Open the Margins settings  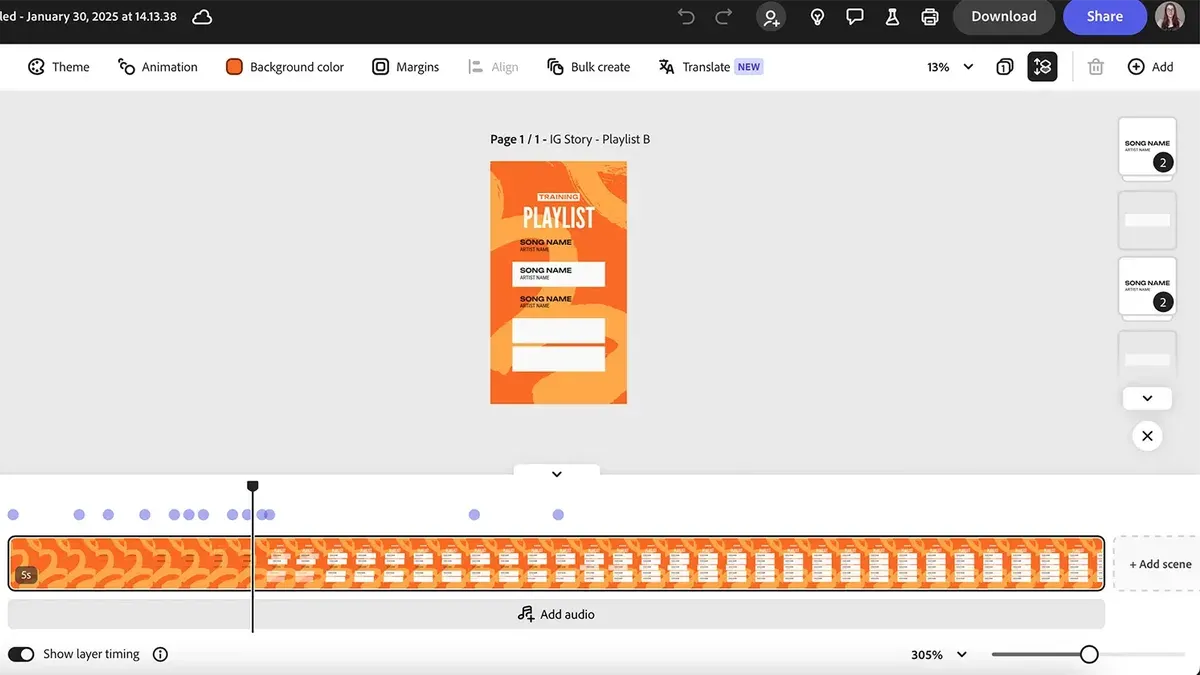(x=405, y=67)
